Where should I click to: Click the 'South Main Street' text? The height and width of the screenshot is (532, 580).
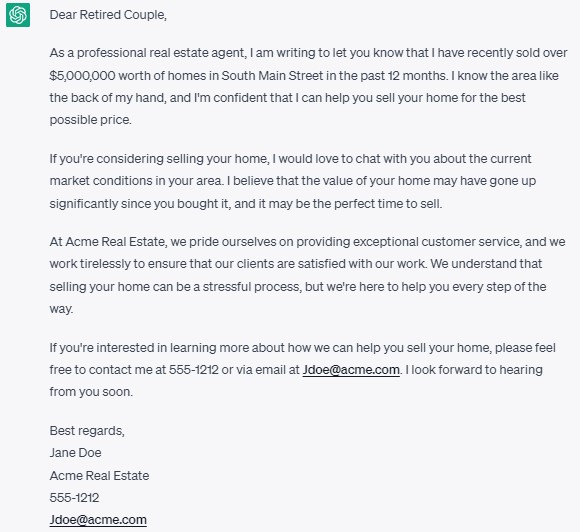coord(272,75)
